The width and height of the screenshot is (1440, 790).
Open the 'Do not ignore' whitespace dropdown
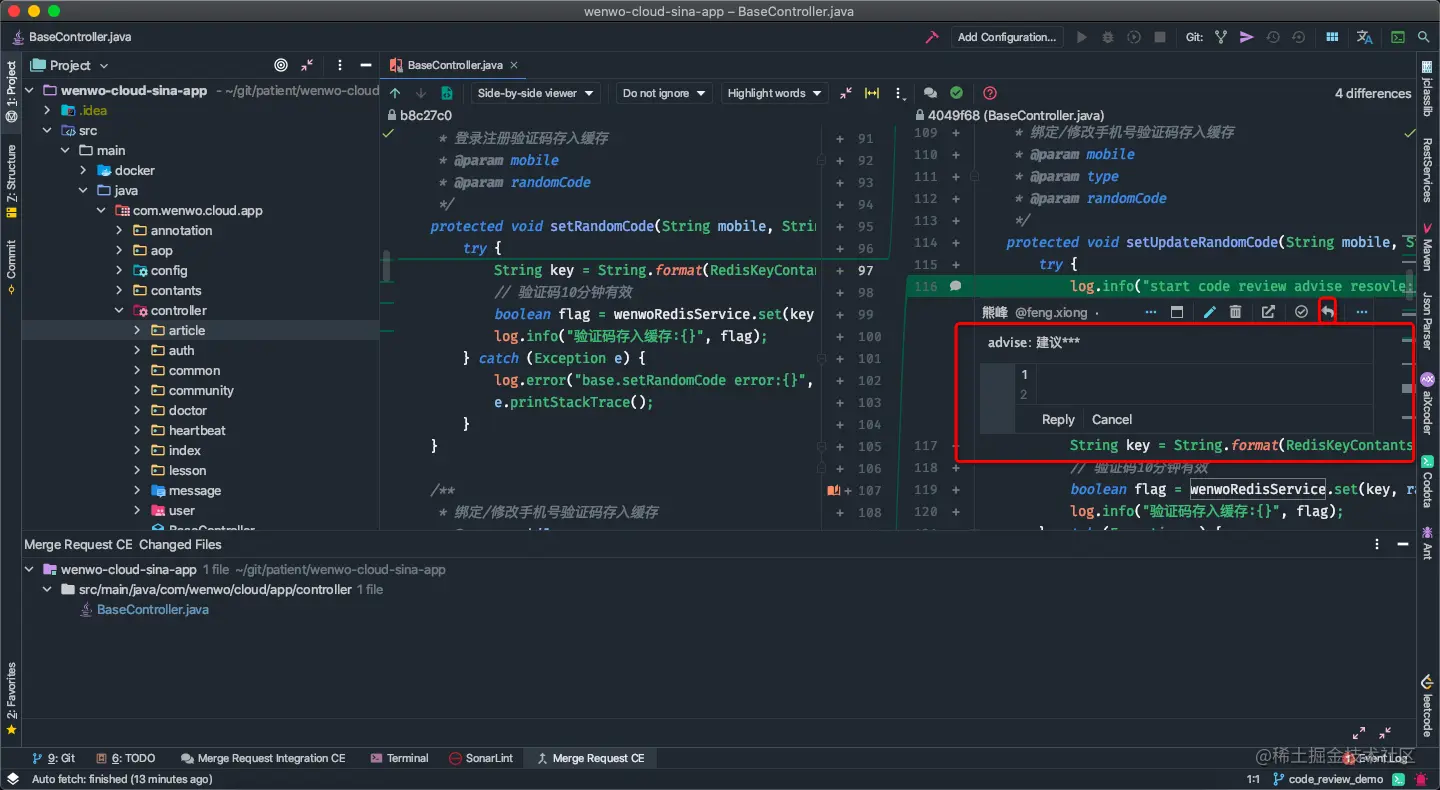point(663,93)
